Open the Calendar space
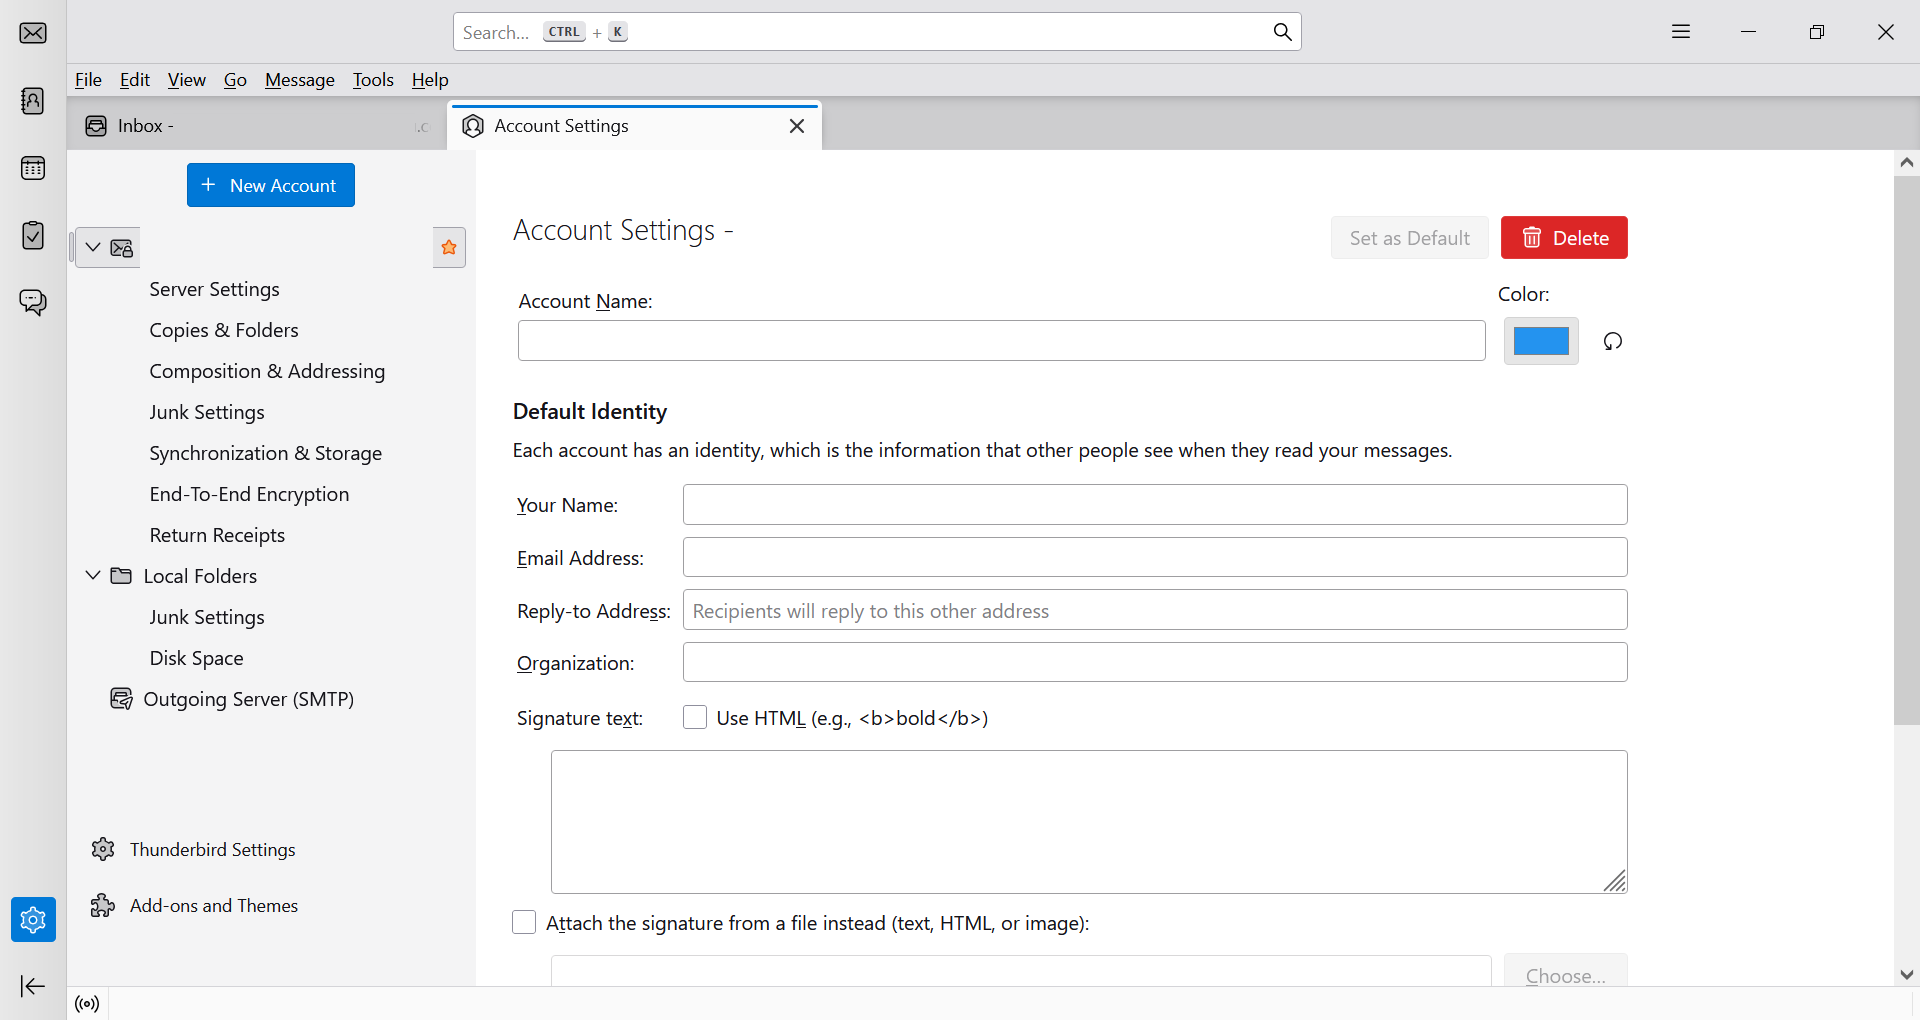This screenshot has height=1020, width=1920. coord(33,168)
